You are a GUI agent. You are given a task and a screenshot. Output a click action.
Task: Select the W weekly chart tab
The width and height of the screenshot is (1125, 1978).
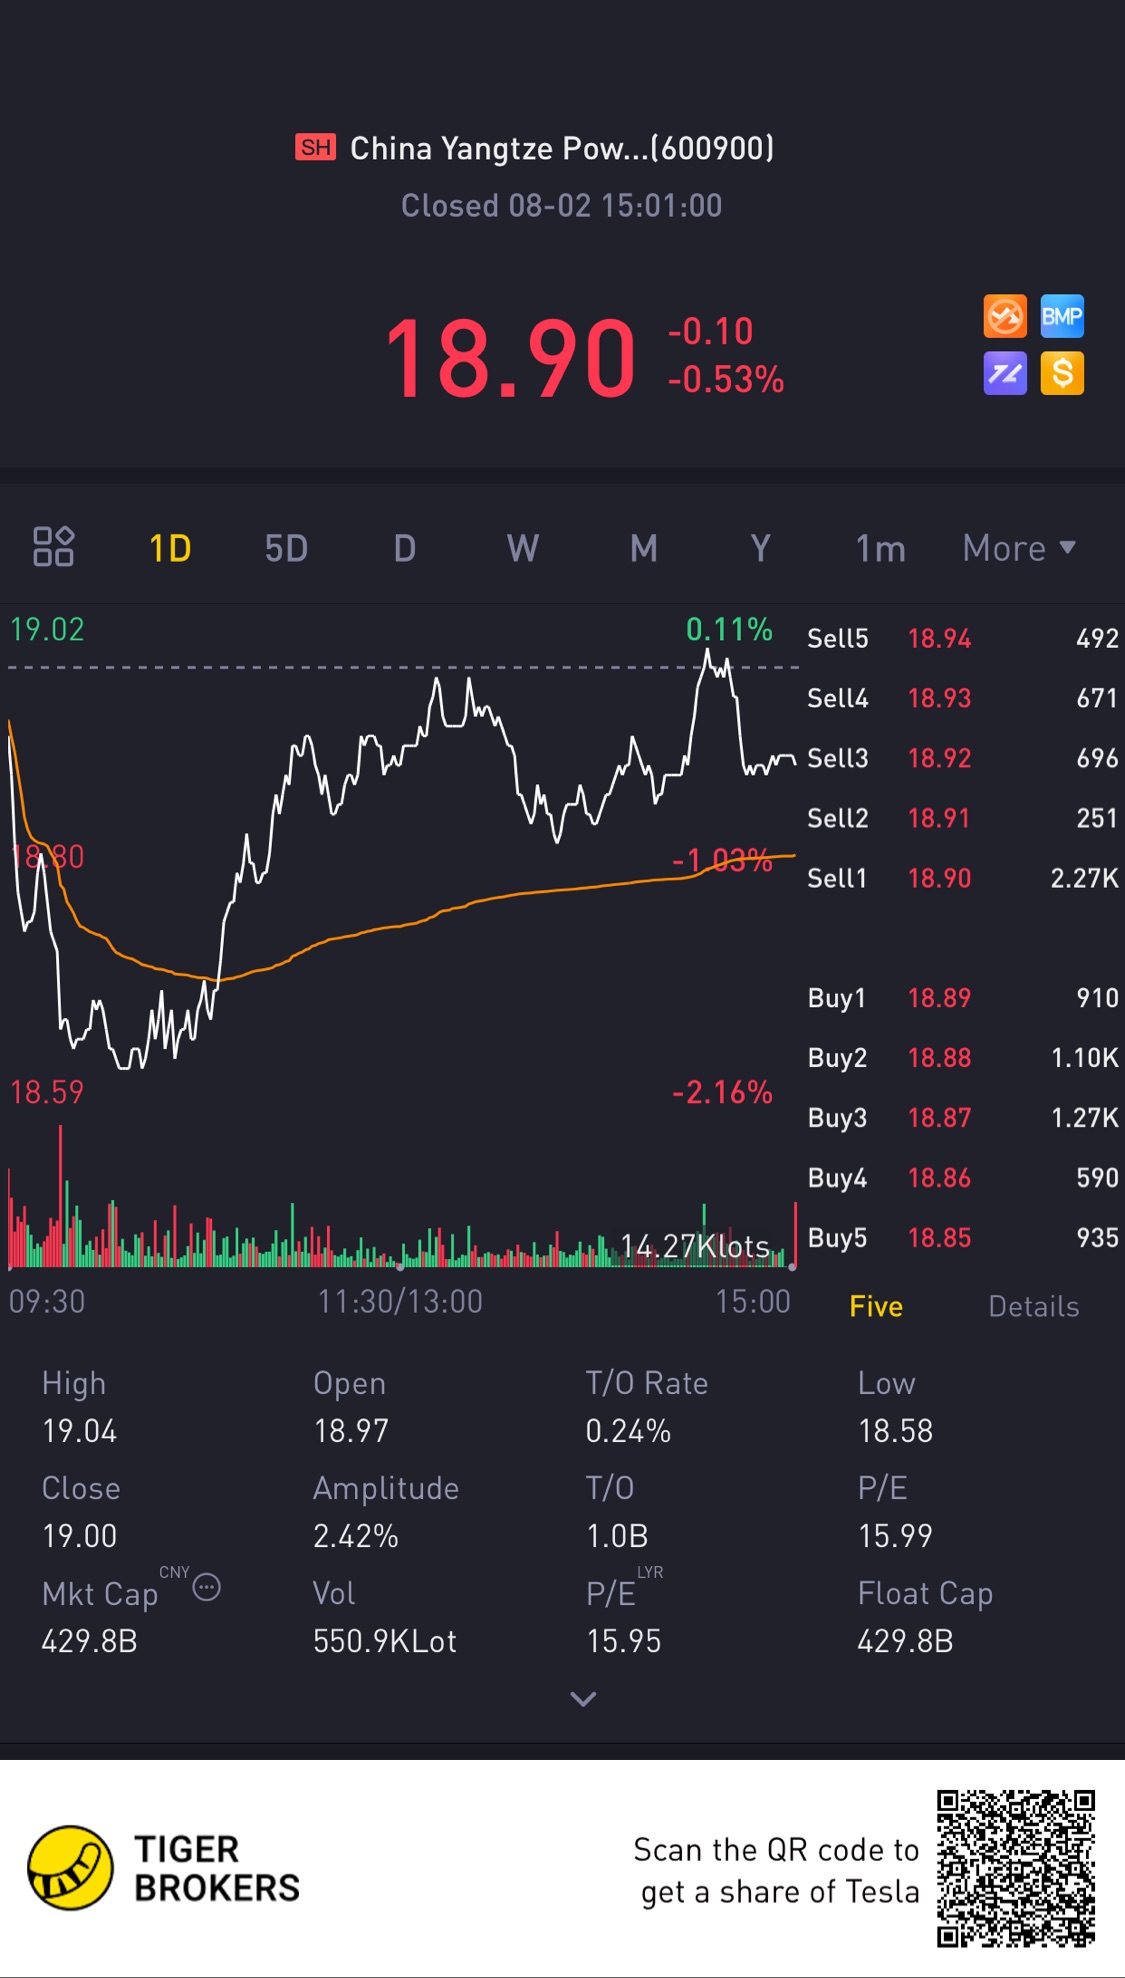522,548
